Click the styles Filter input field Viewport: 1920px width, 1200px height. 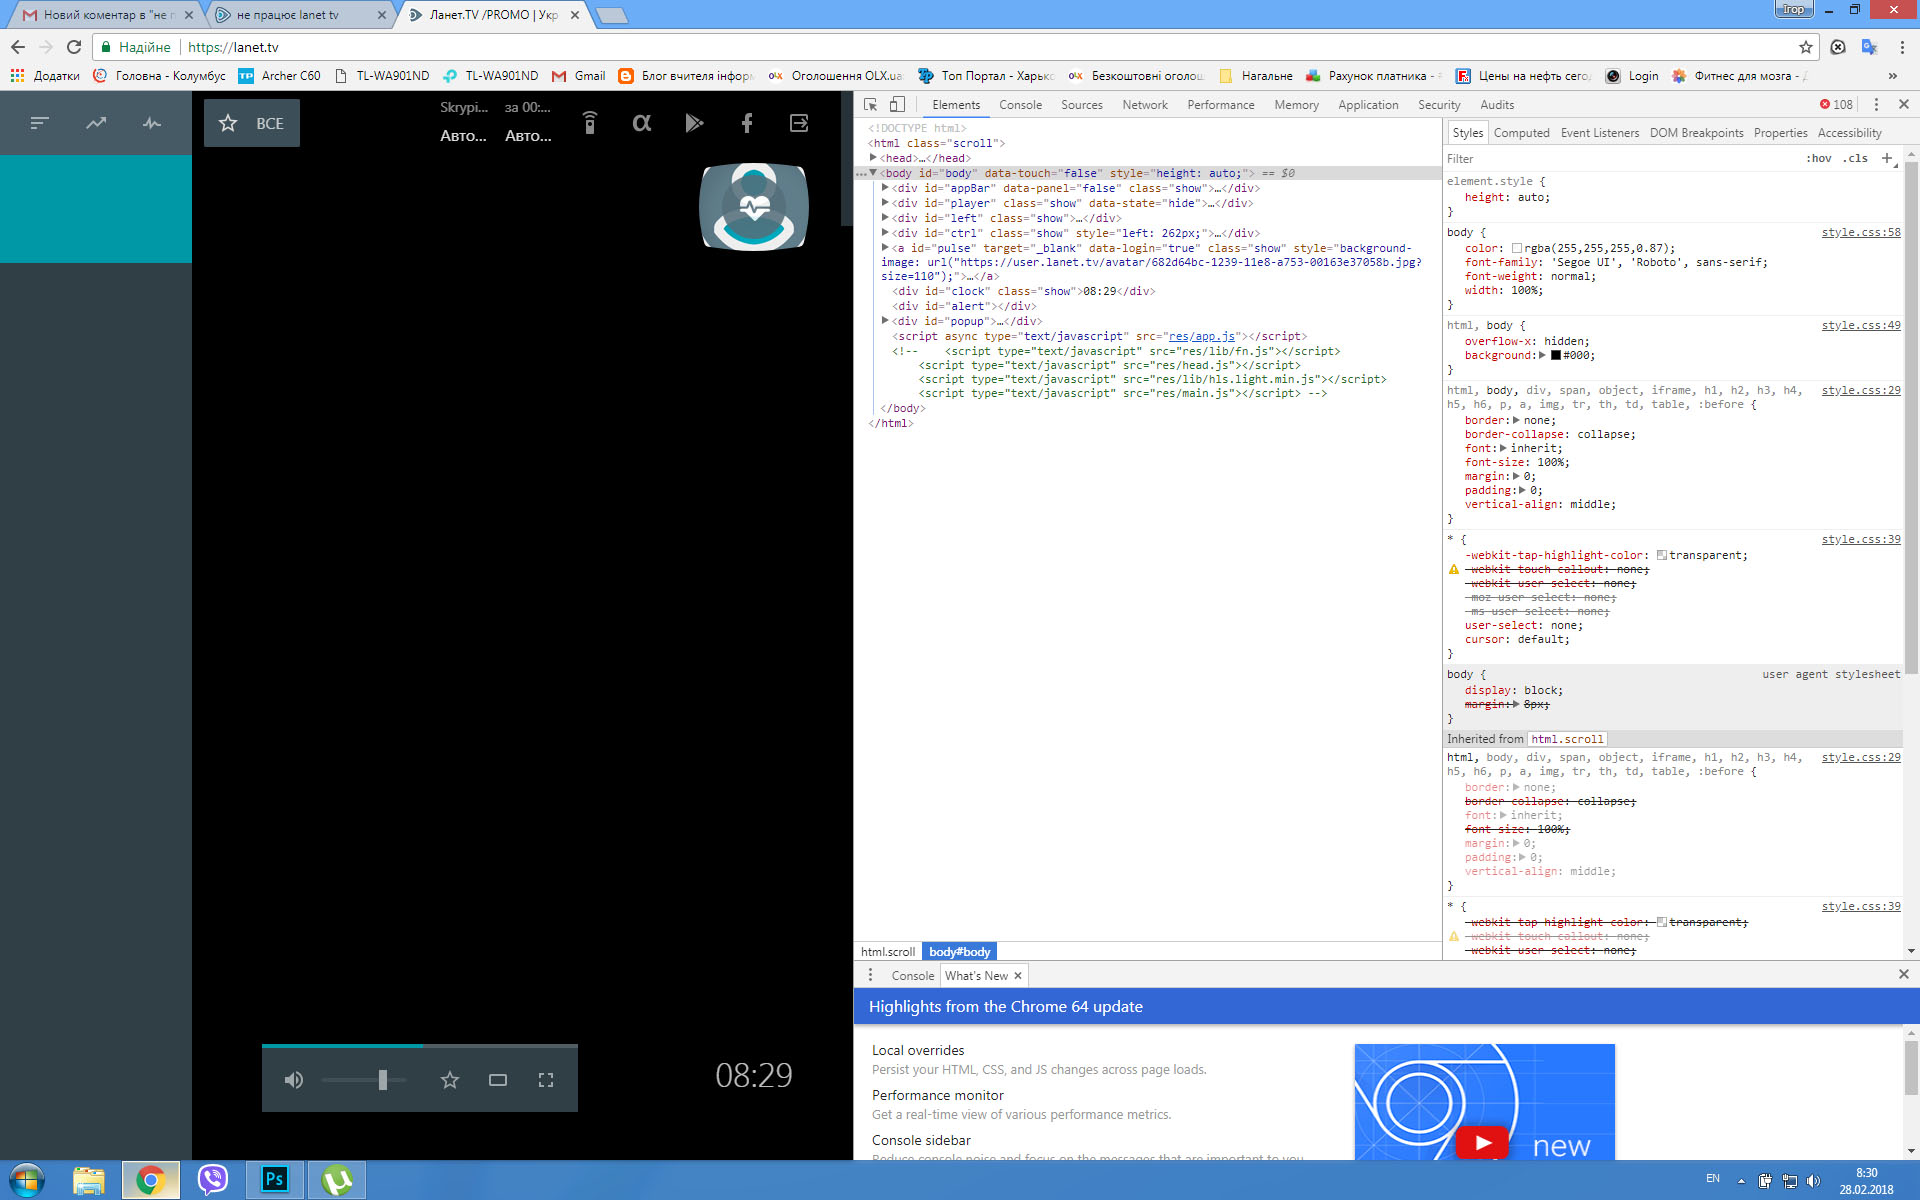tap(1600, 158)
